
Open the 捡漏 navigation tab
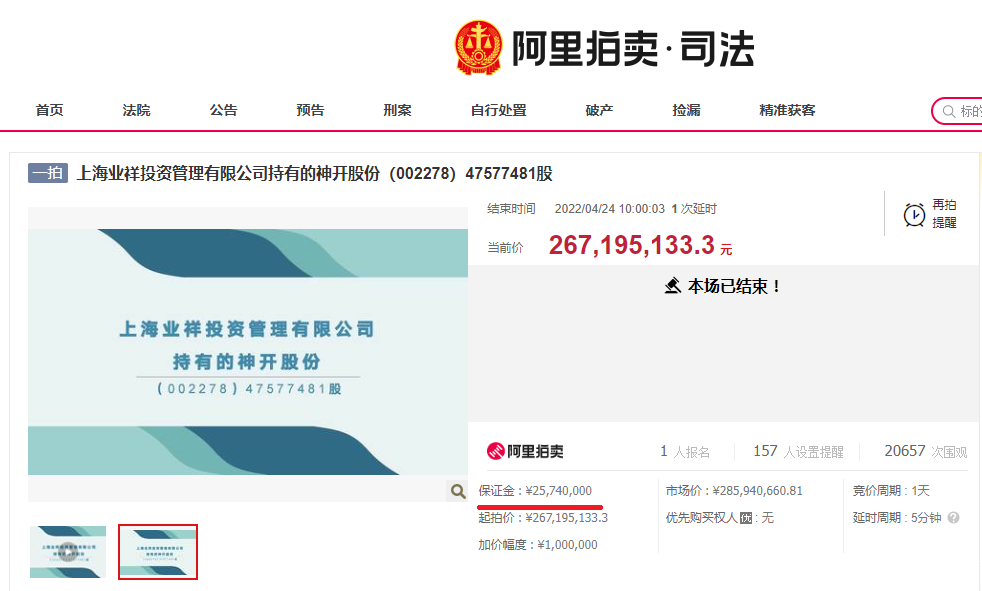[x=686, y=110]
